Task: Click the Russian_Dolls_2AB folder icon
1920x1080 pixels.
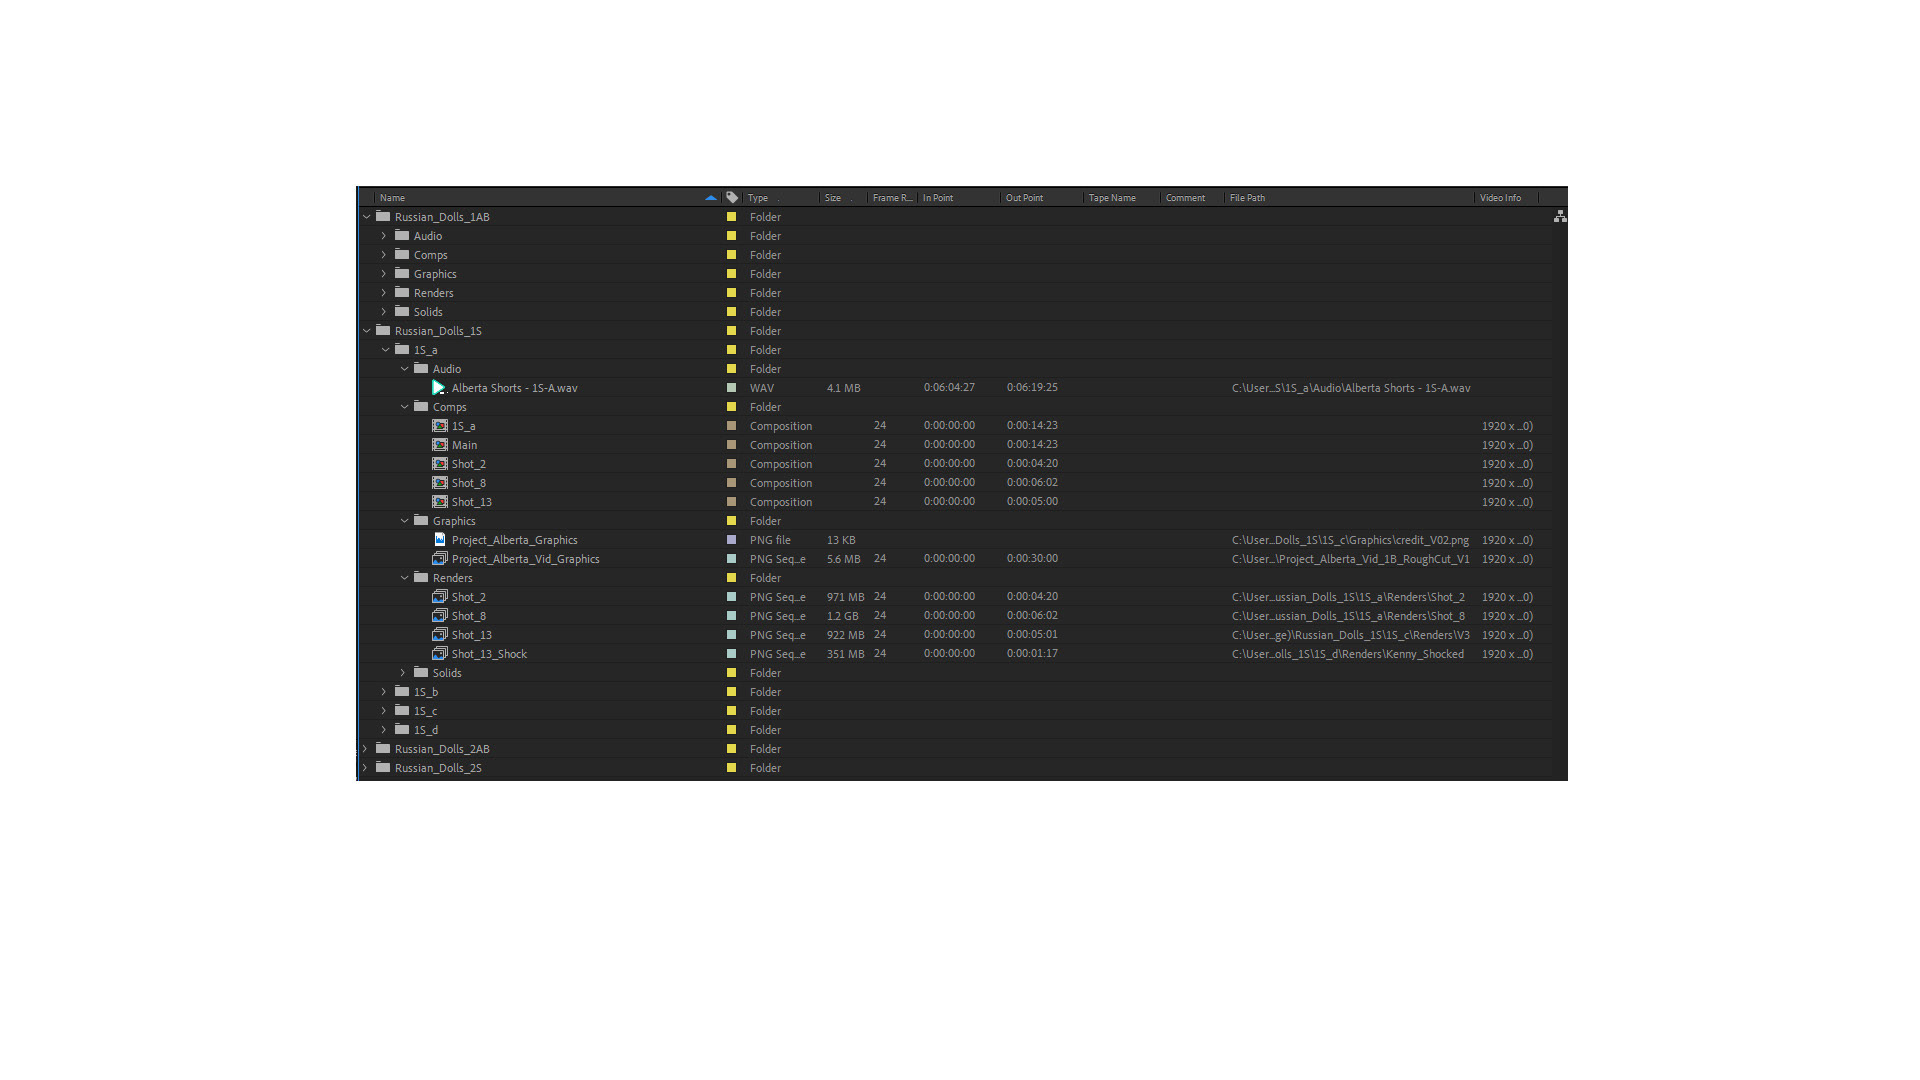Action: tap(383, 748)
